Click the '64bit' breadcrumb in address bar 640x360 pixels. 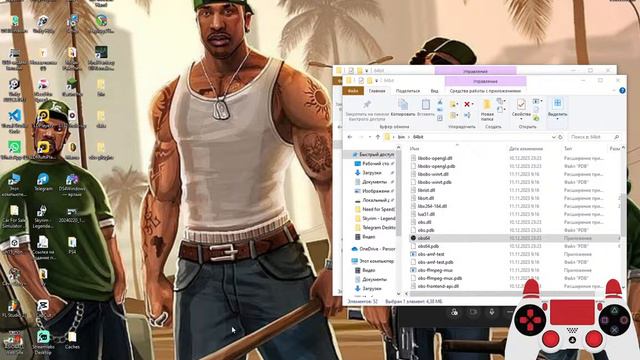[x=418, y=137]
